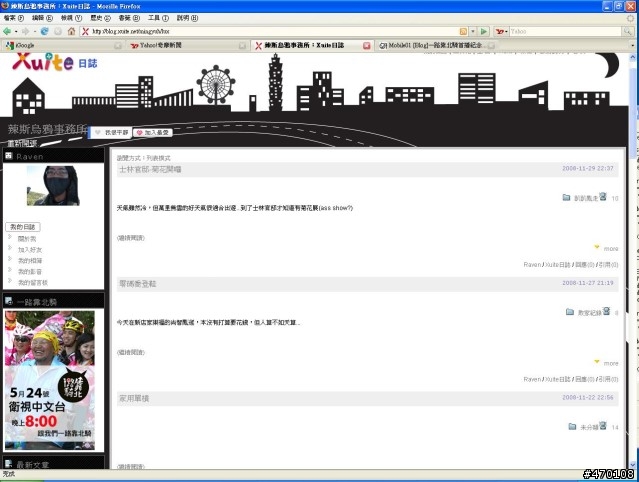The height and width of the screenshot is (482, 639).
Task: Open the Back history dropdown arrow
Action: click(x=16, y=31)
